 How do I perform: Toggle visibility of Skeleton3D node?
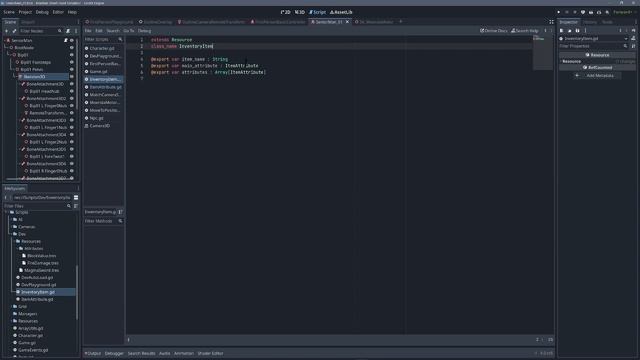[x=72, y=77]
